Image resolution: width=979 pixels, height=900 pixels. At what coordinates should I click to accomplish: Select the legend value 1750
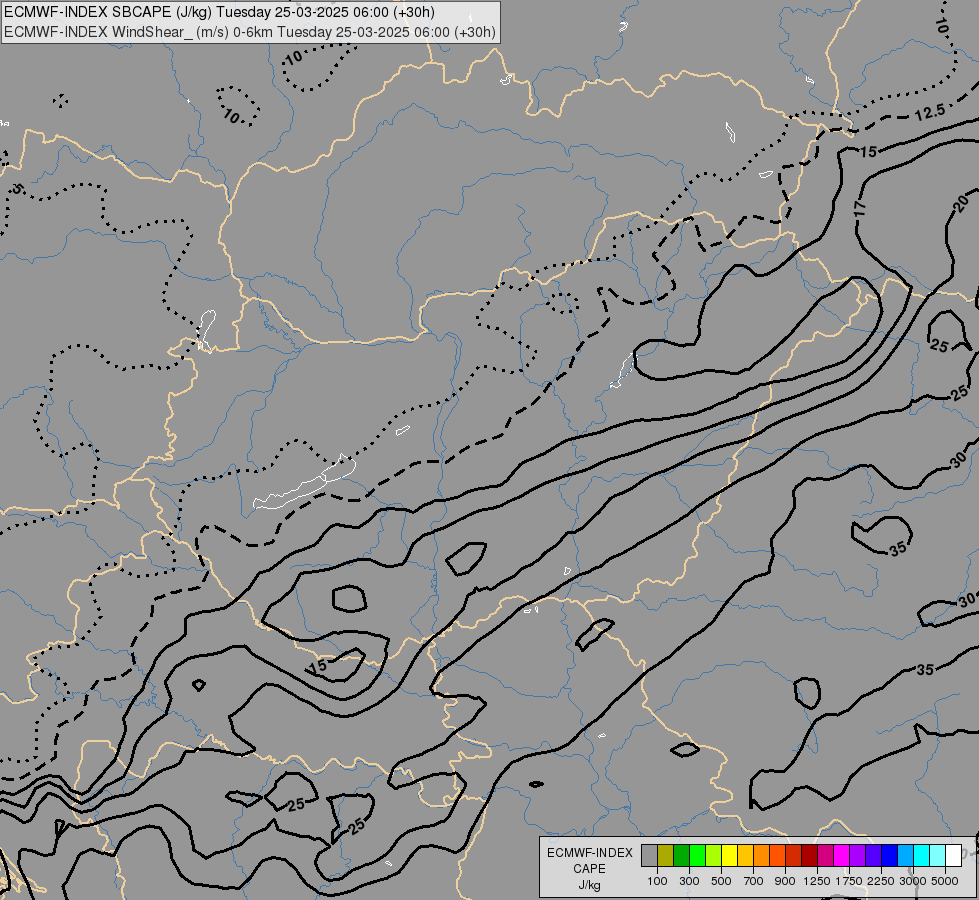click(x=849, y=881)
